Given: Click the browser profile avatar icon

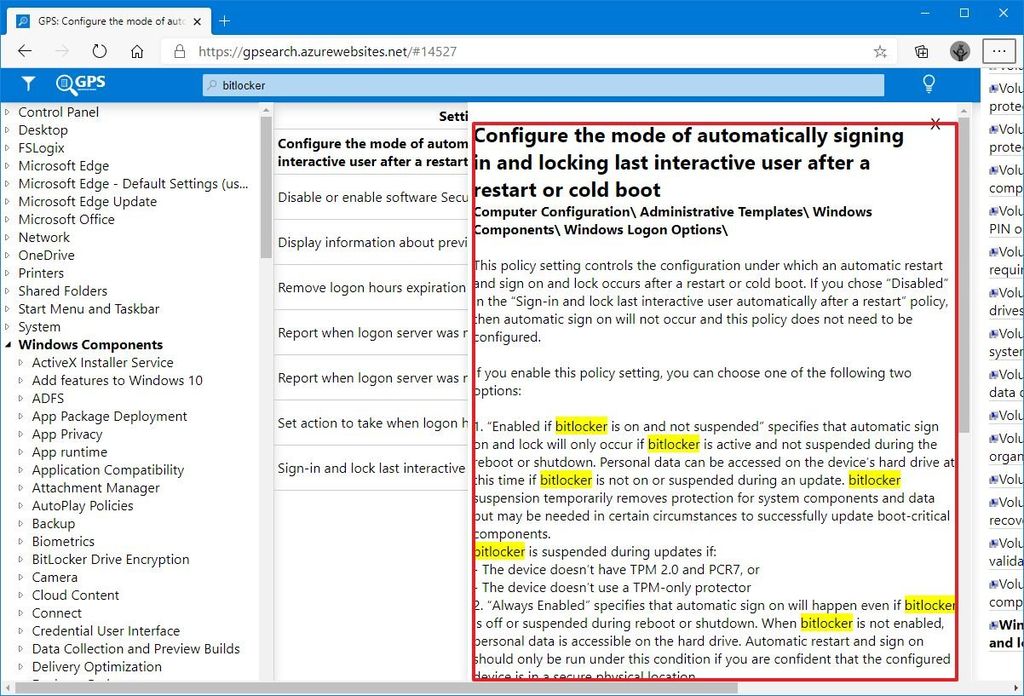Looking at the screenshot, I should coord(959,50).
